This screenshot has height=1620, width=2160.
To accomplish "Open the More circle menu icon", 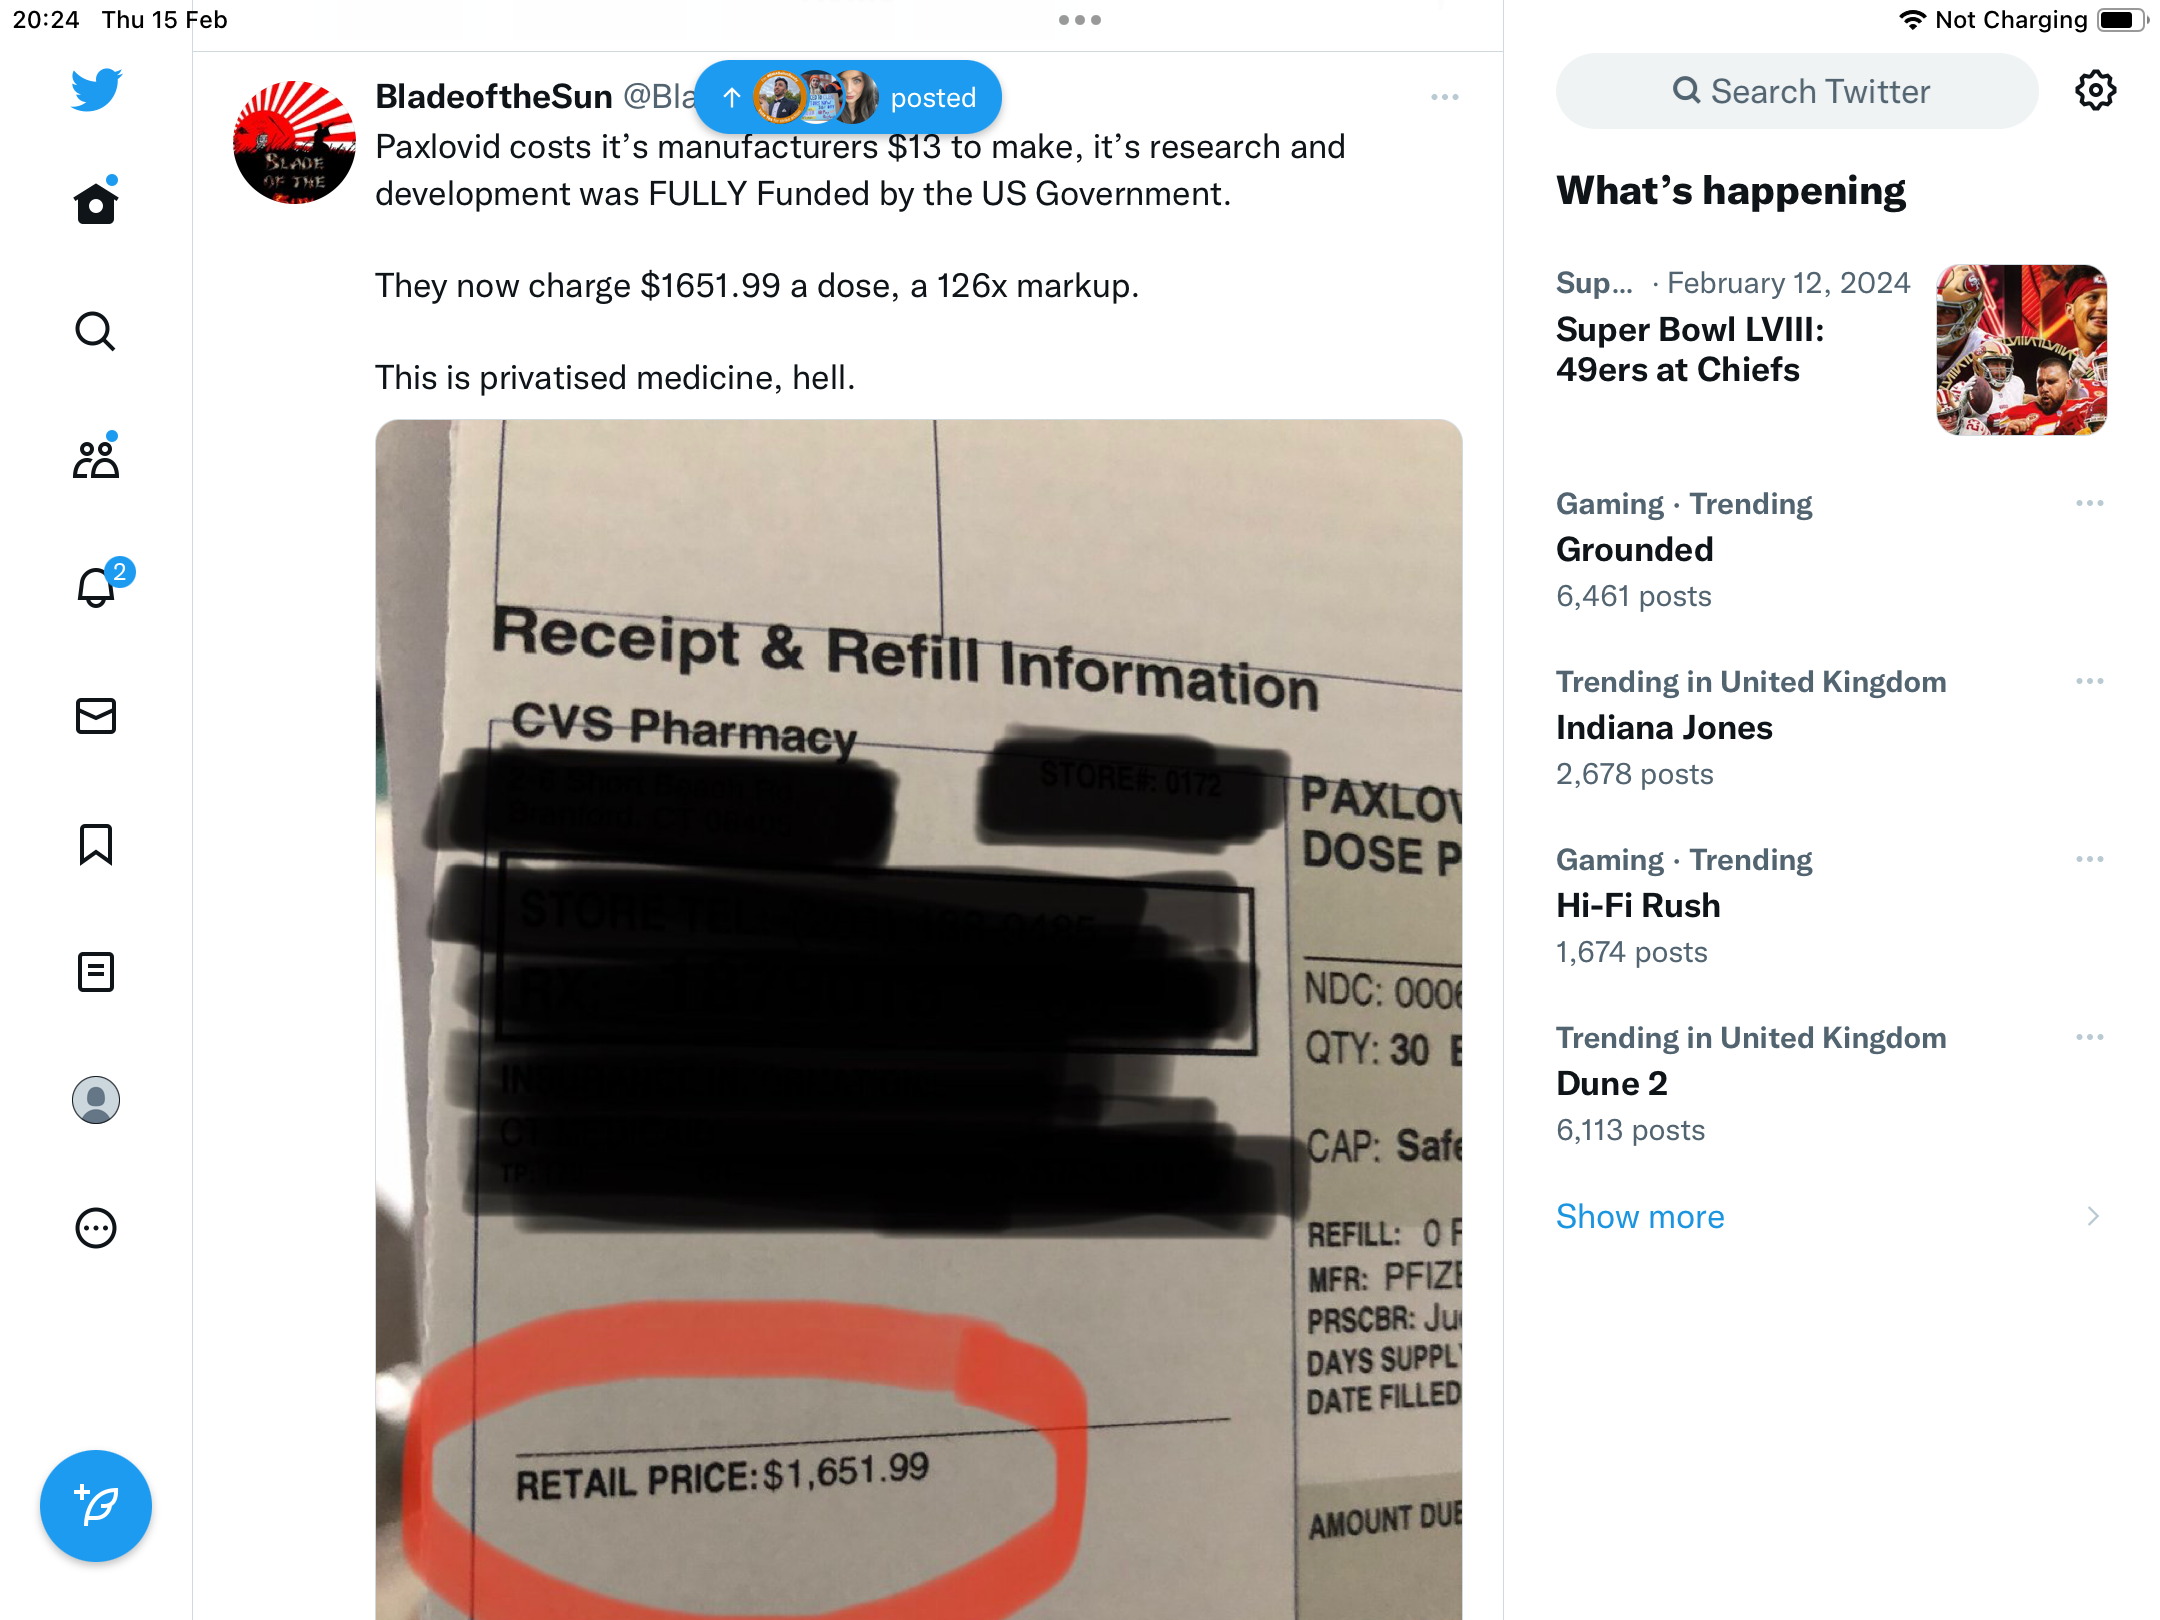I will coord(96,1228).
